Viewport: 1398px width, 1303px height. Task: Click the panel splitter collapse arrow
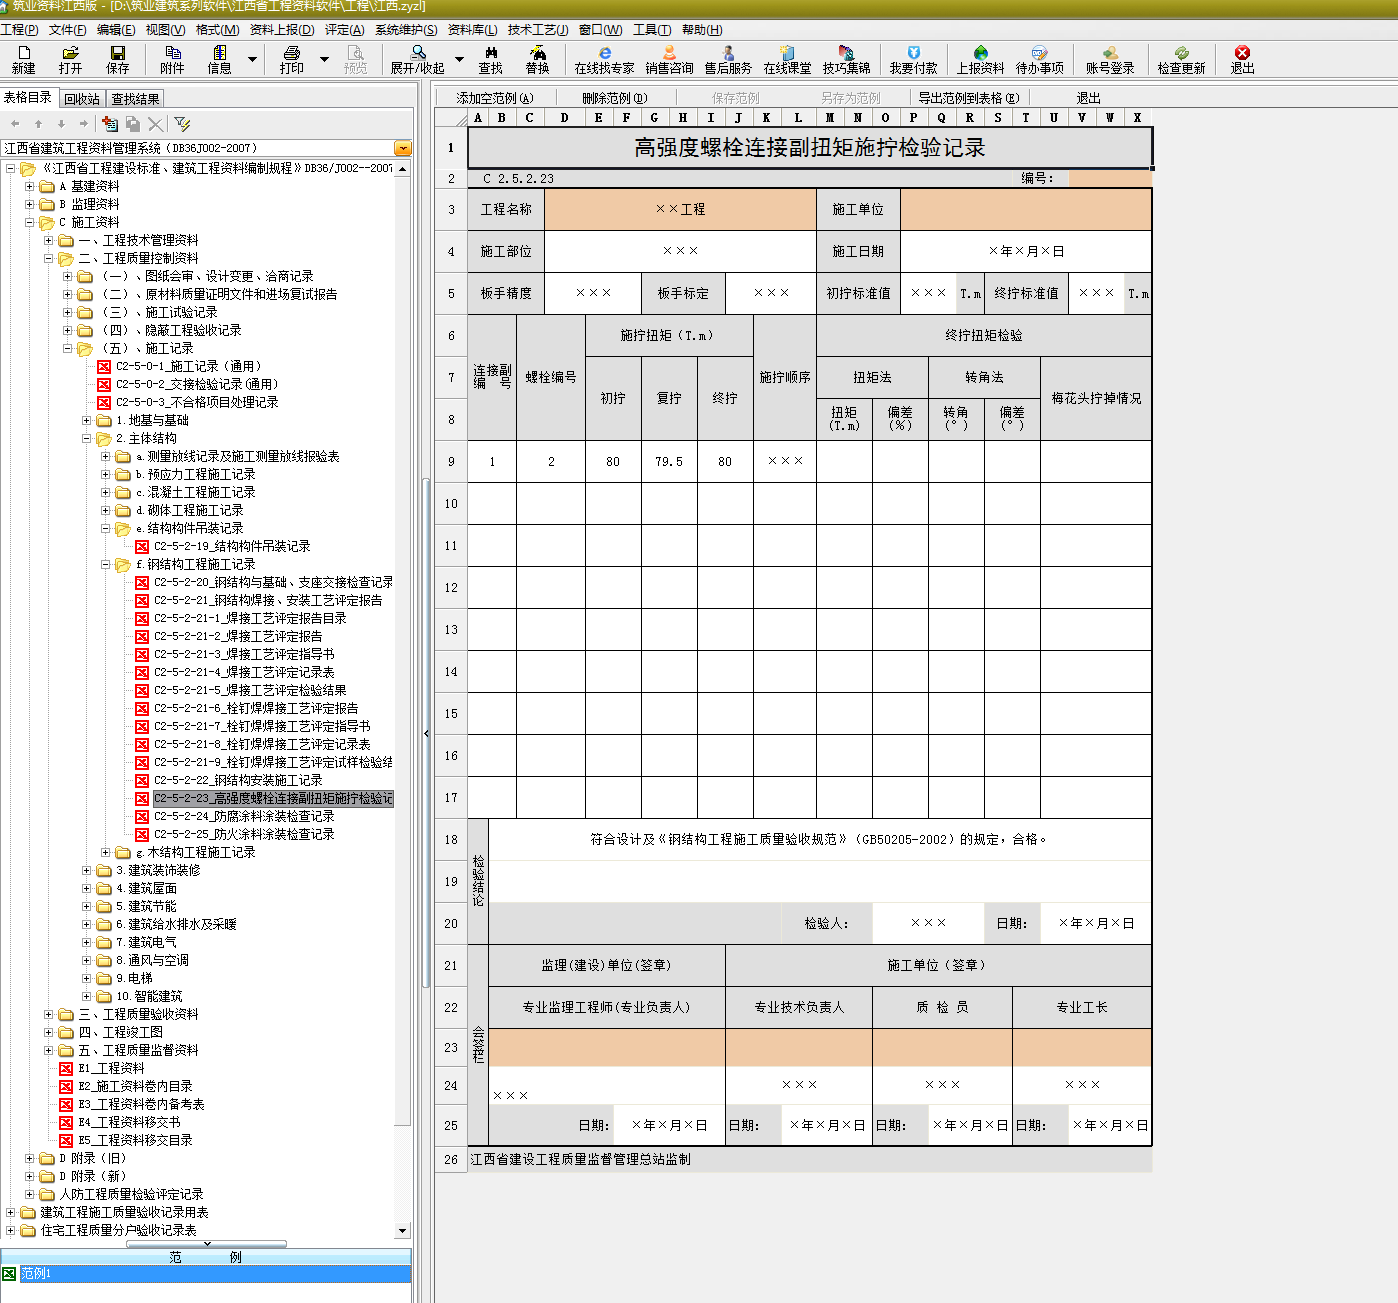[427, 733]
